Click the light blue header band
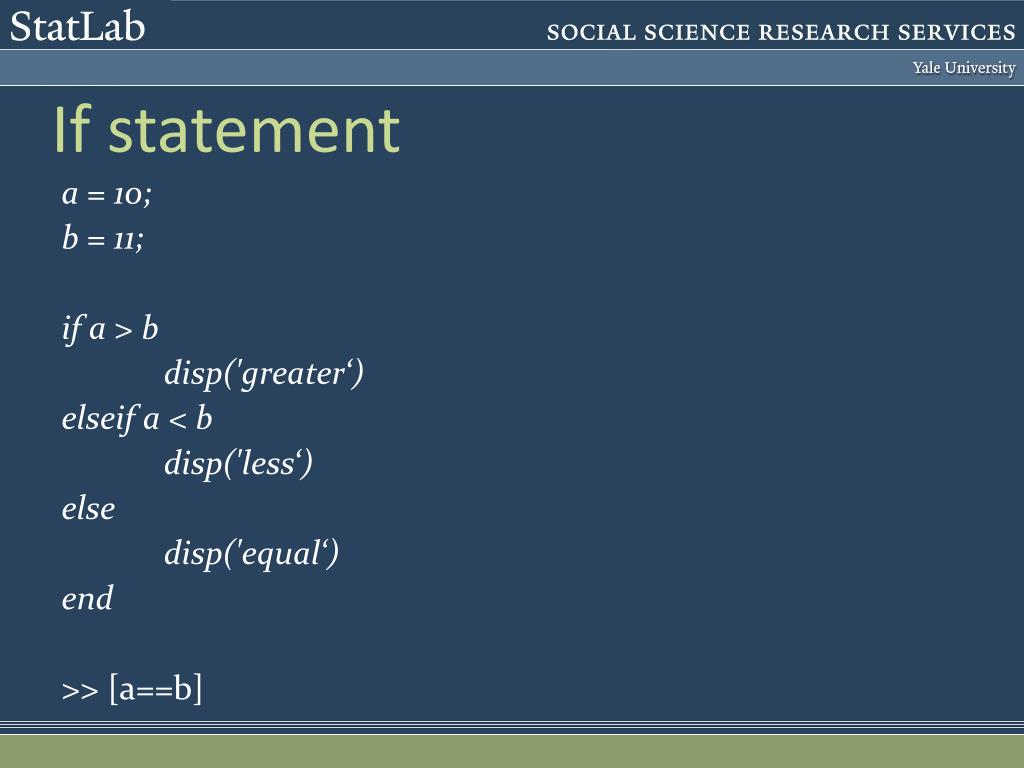The image size is (1024, 768). (x=512, y=67)
